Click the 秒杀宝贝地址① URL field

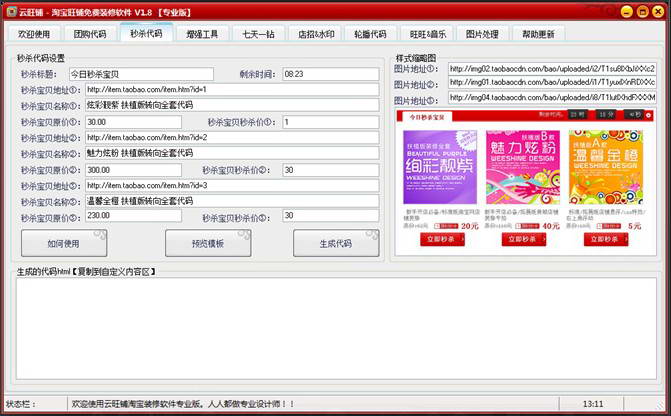pyautogui.click(x=232, y=89)
